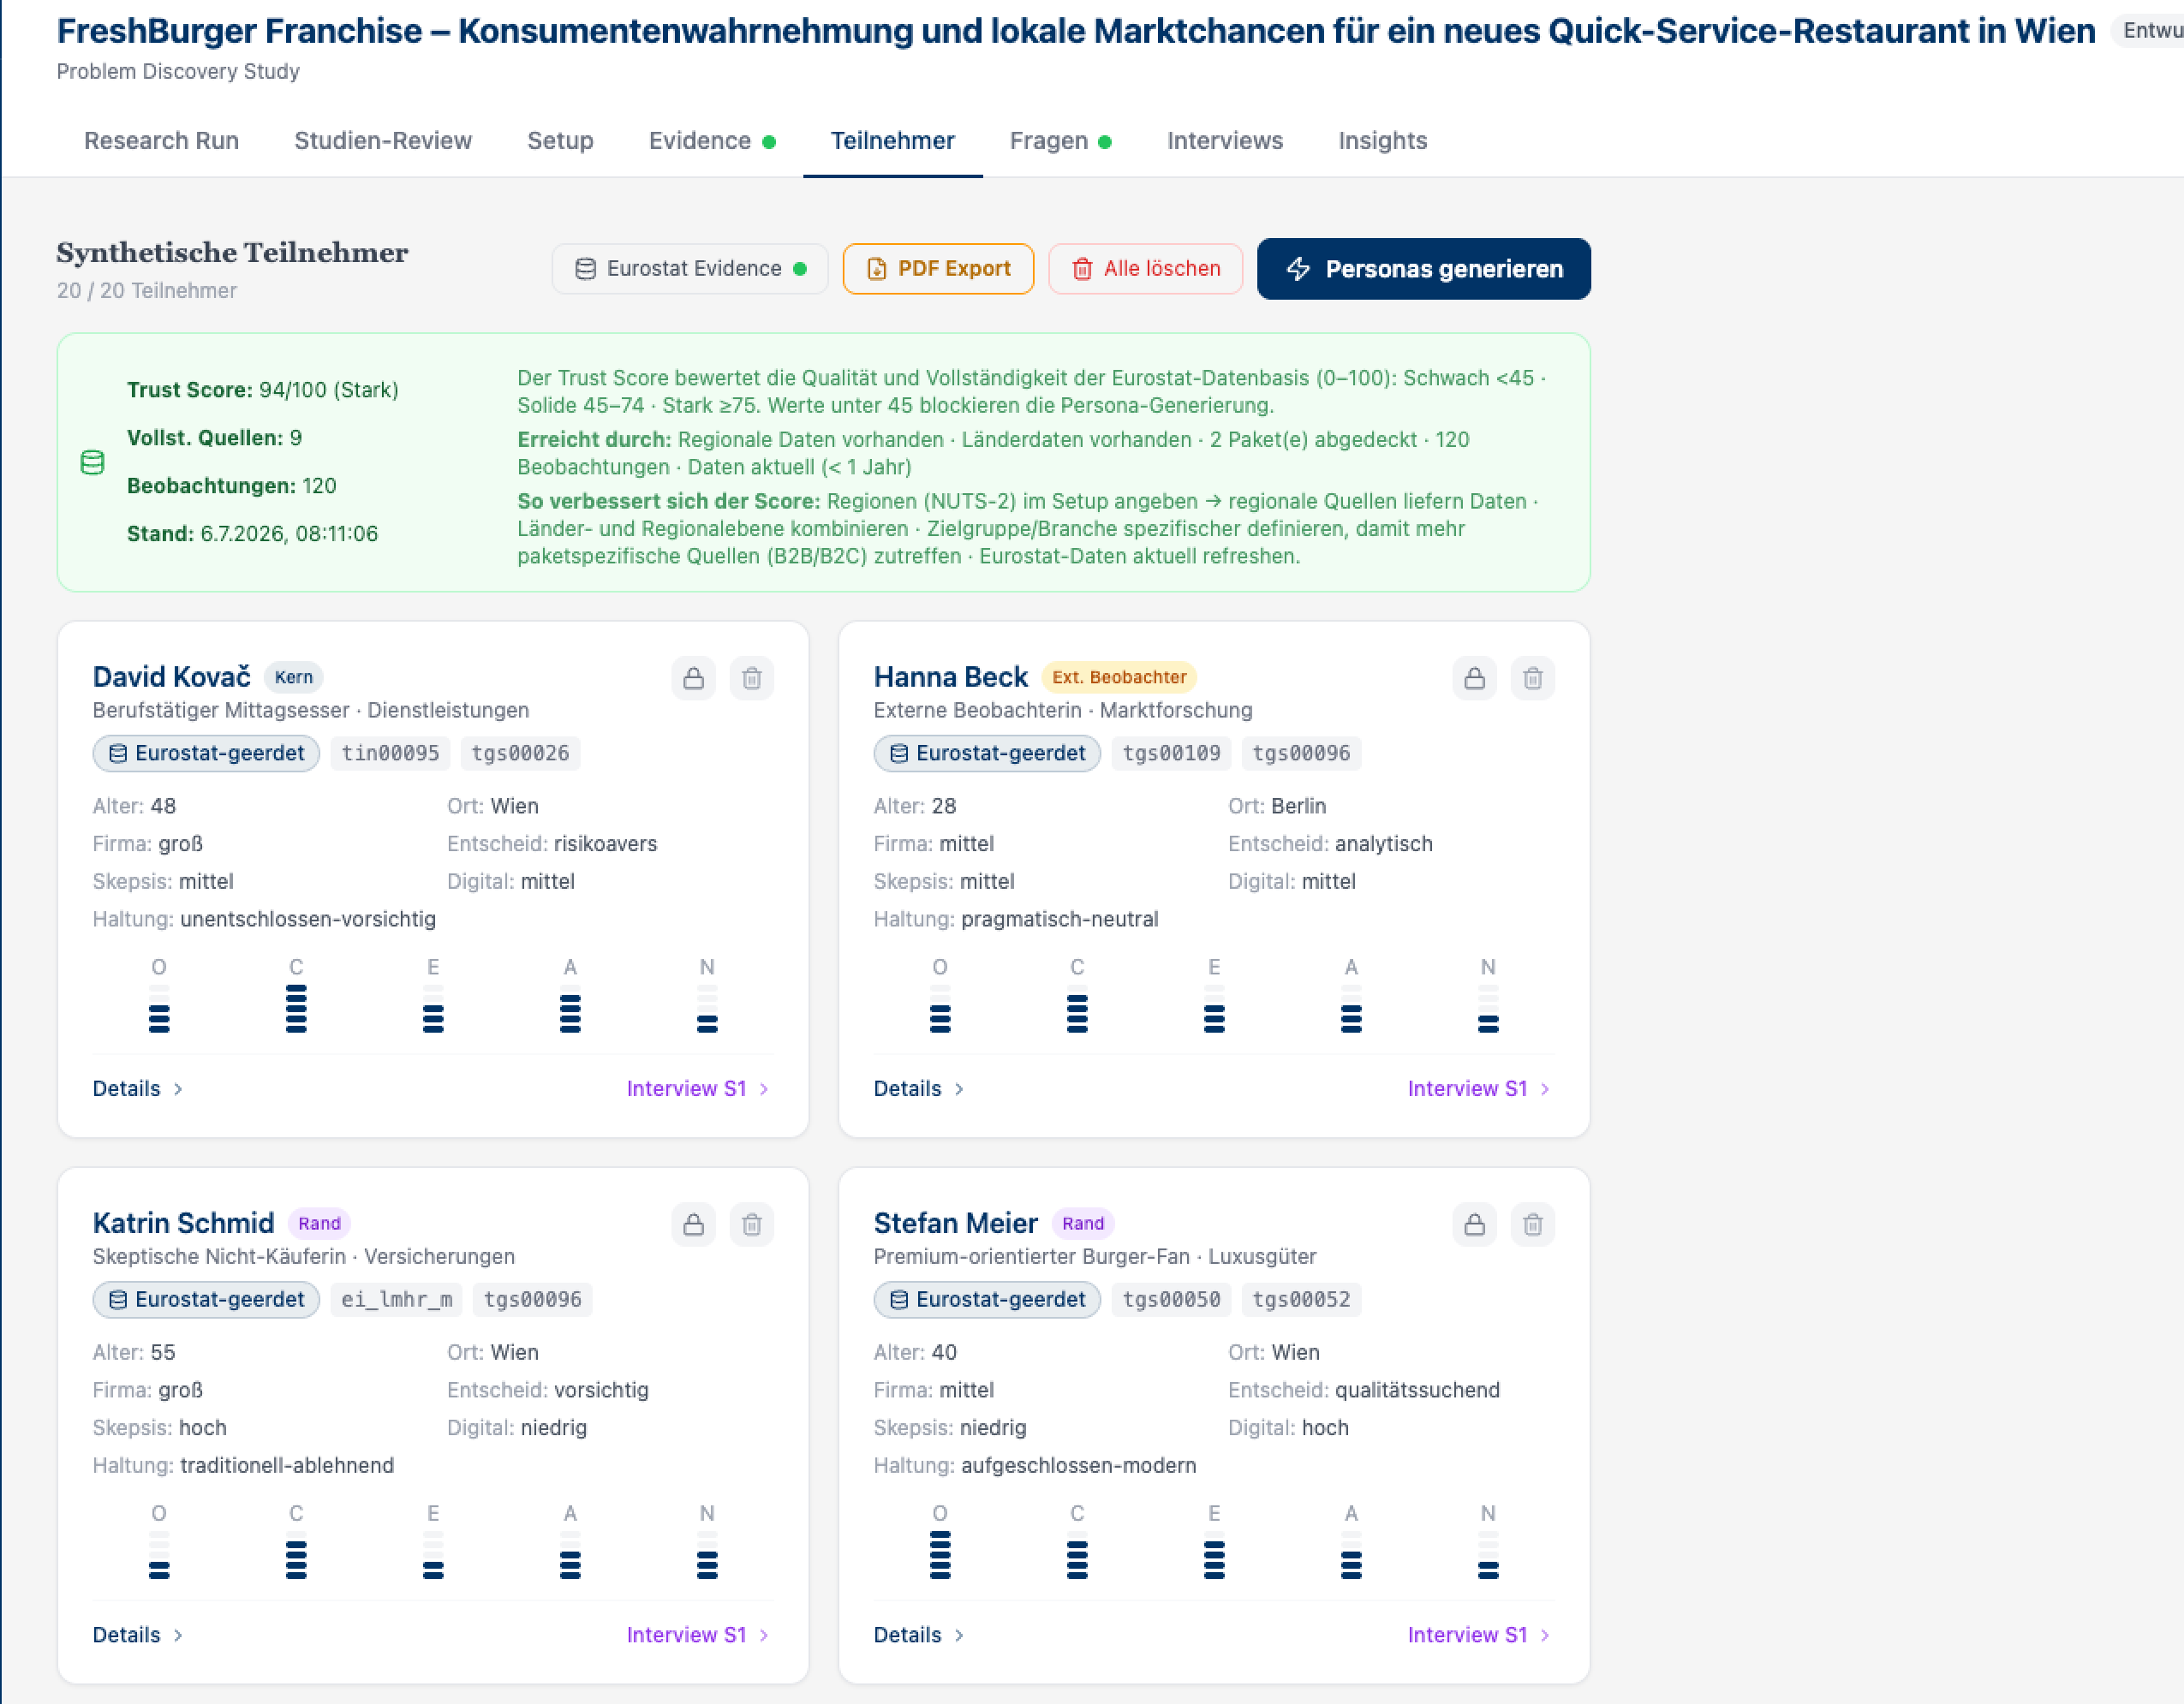Click the name Stefan Meier
This screenshot has height=1704, width=2184.
point(956,1223)
